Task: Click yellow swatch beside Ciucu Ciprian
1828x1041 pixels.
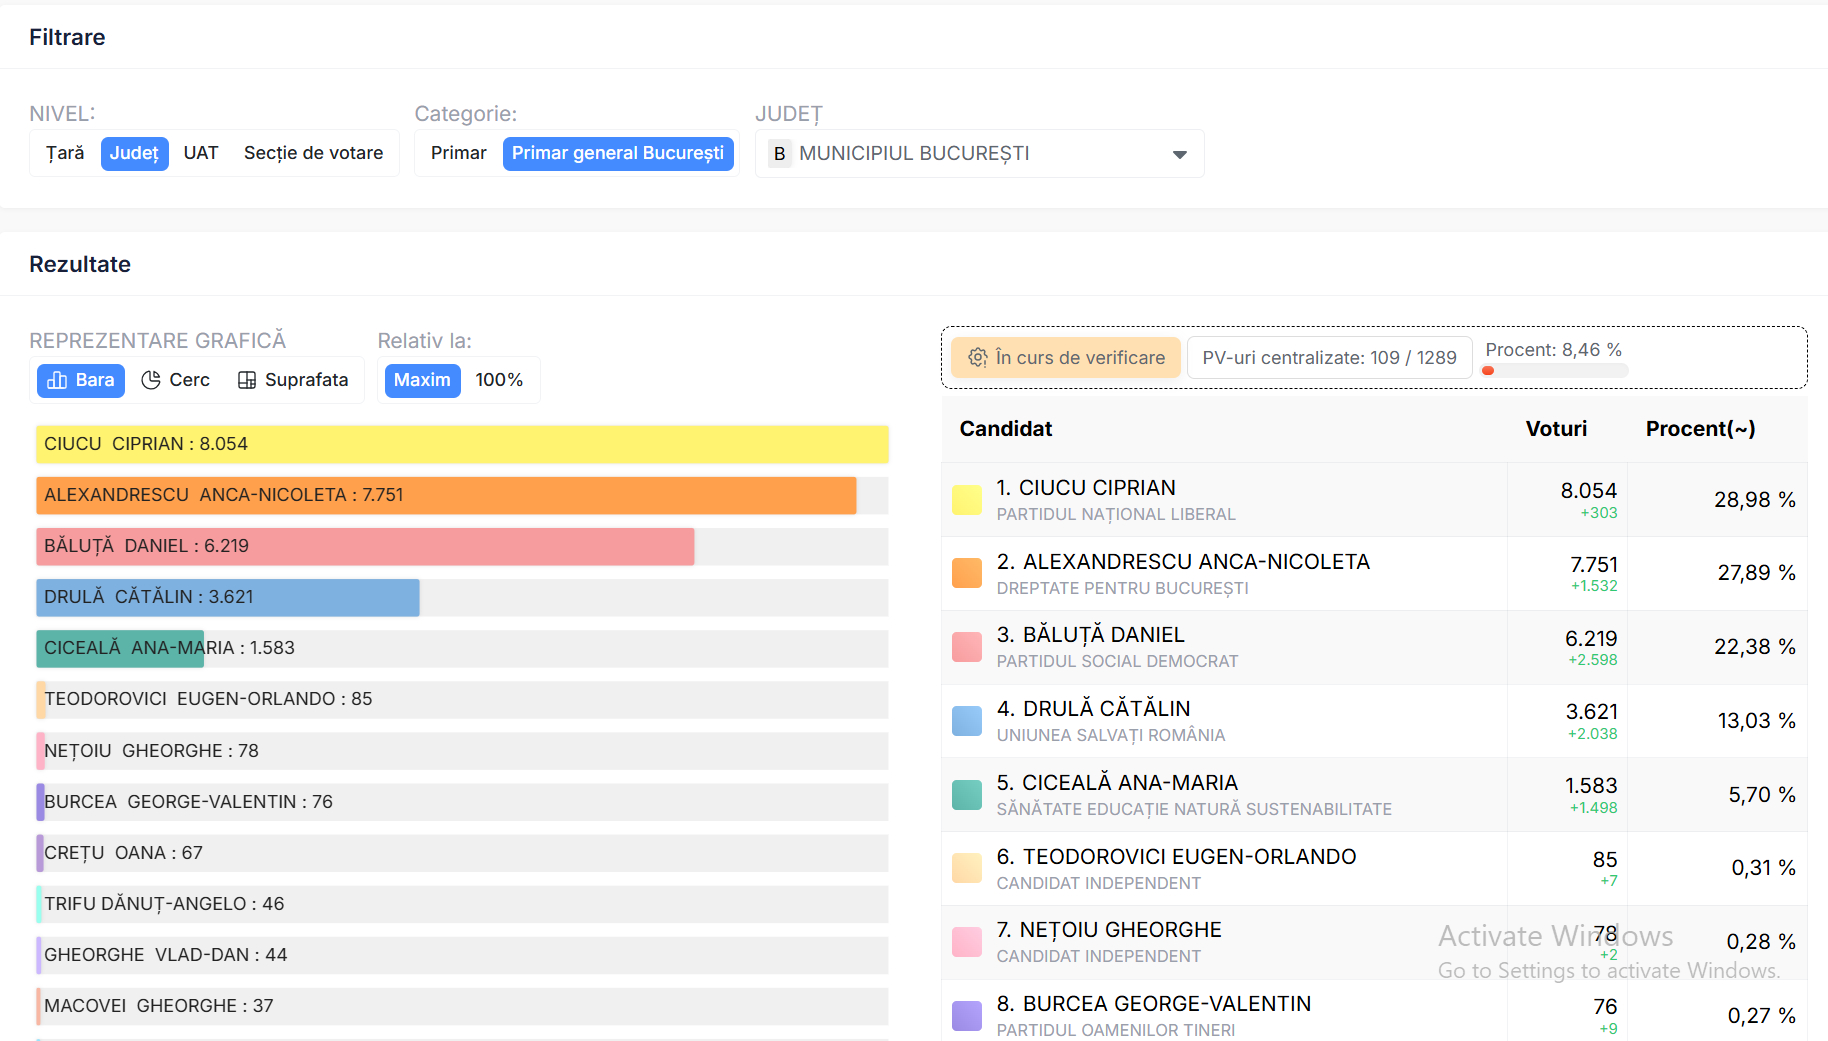Action: click(966, 500)
